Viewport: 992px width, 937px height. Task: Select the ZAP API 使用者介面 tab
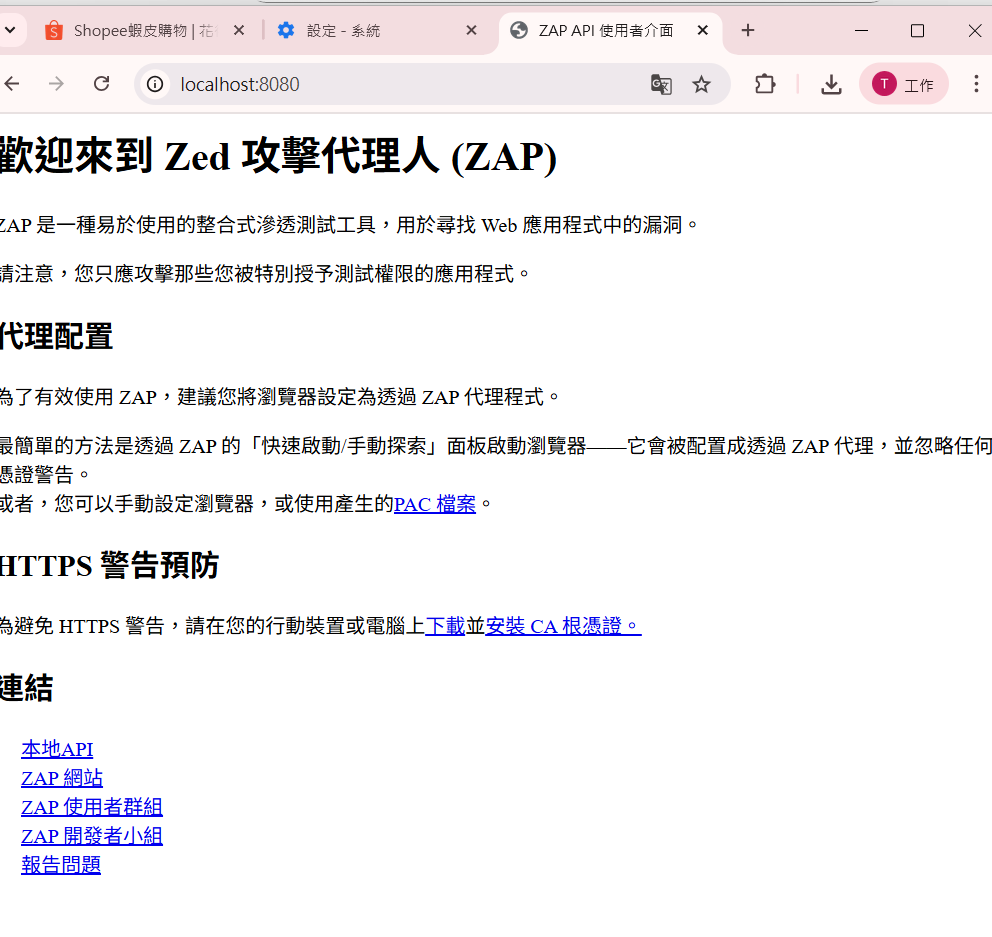[x=610, y=30]
